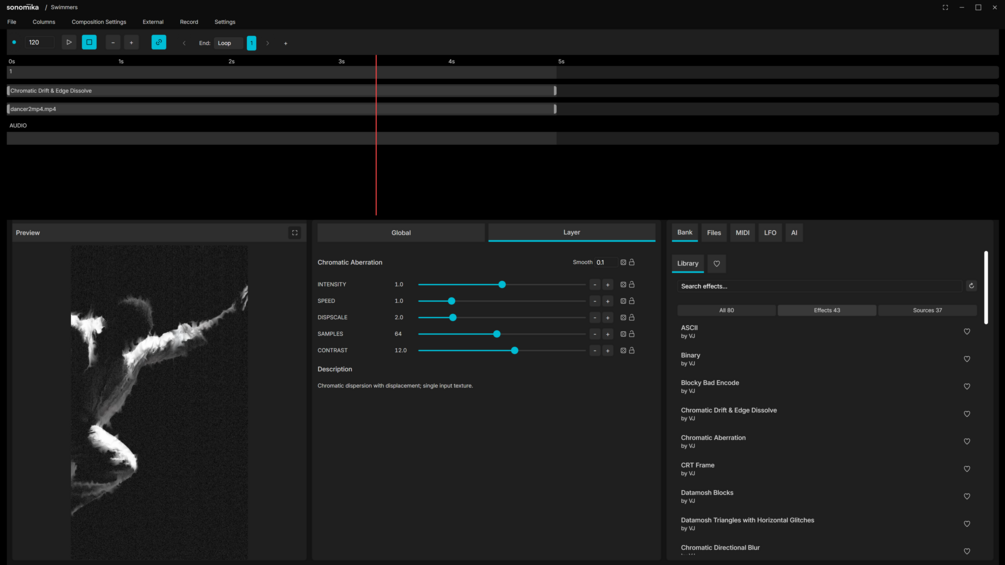Open the Columns menu
This screenshot has height=565, width=1005.
tap(44, 22)
